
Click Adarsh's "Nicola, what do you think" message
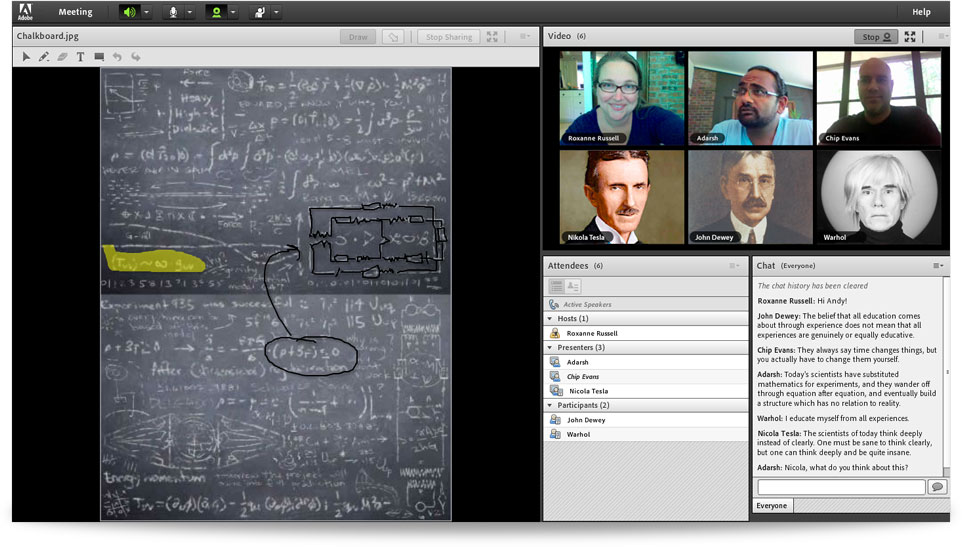pos(832,467)
